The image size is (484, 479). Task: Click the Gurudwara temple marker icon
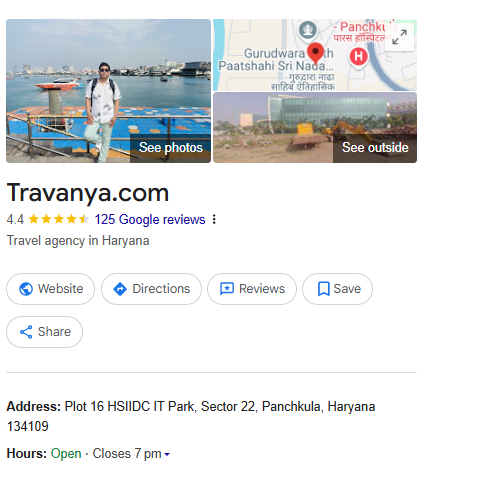(x=307, y=30)
